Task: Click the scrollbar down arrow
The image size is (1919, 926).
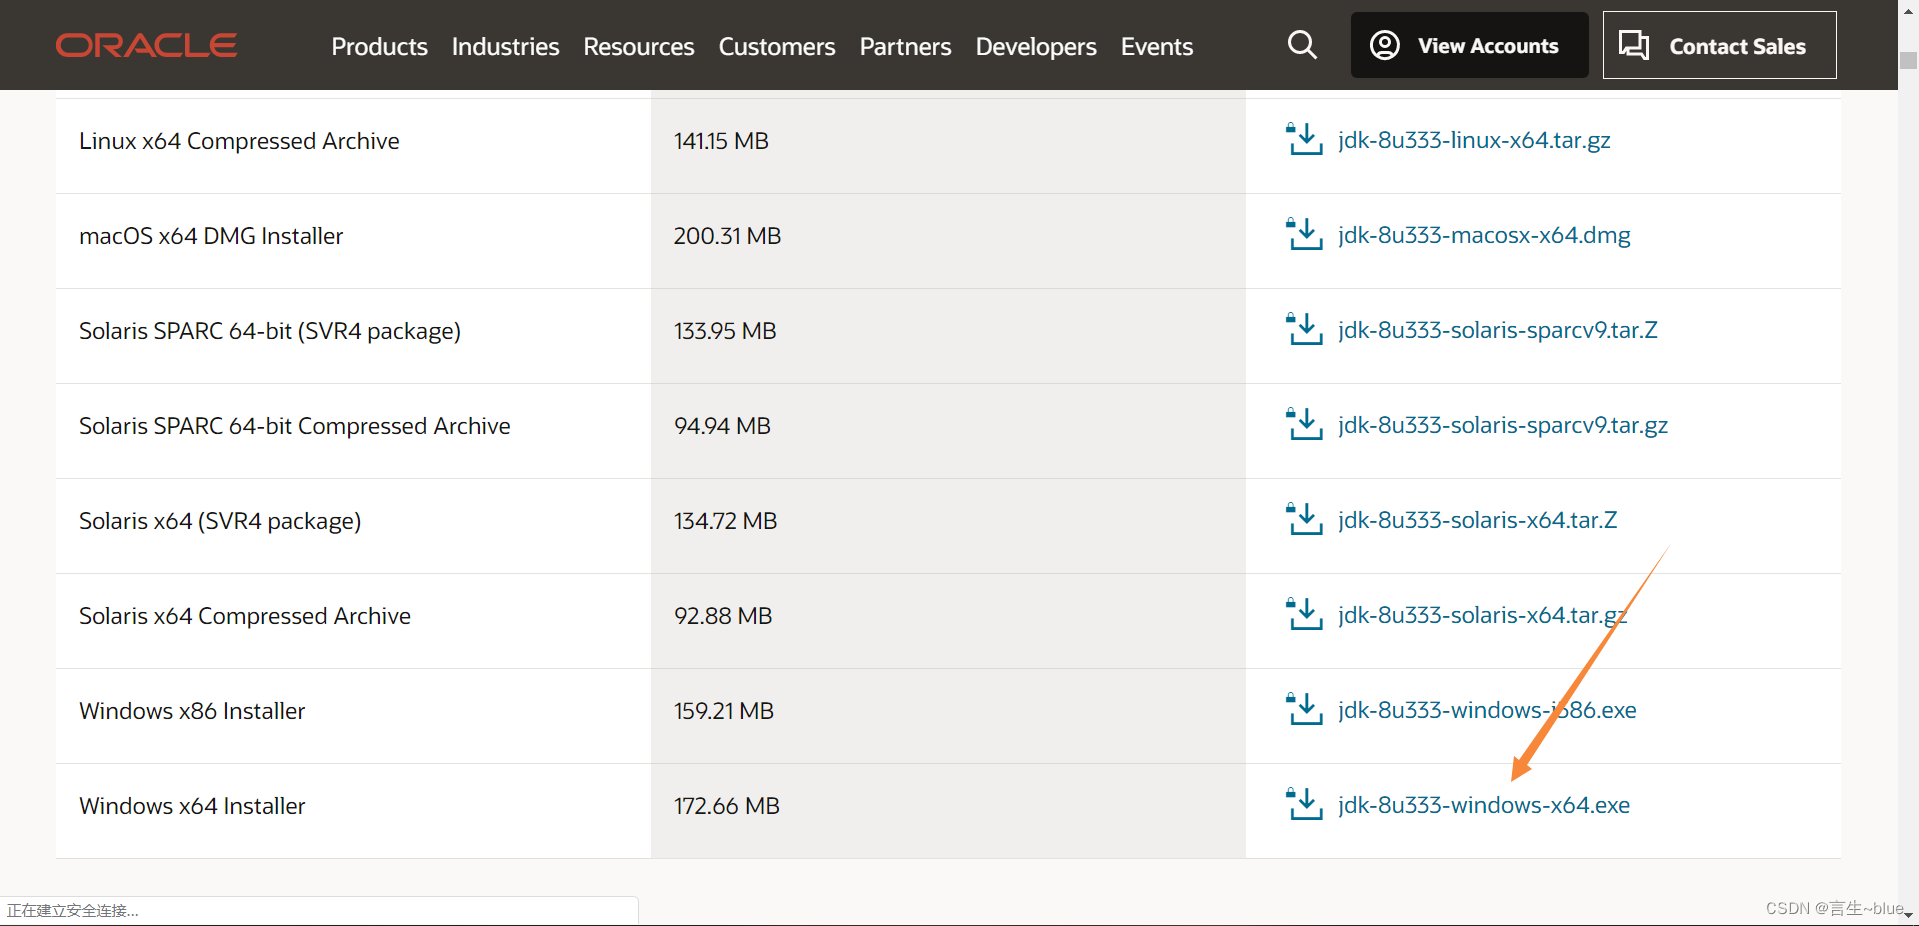Action: point(1908,914)
